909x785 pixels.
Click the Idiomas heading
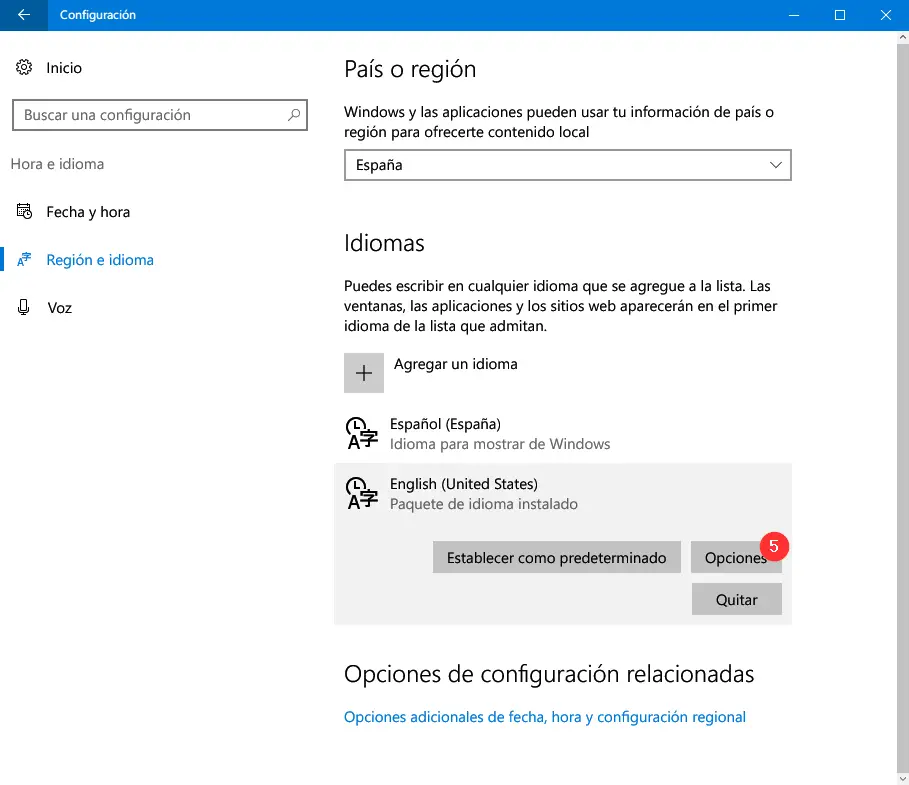pos(384,243)
